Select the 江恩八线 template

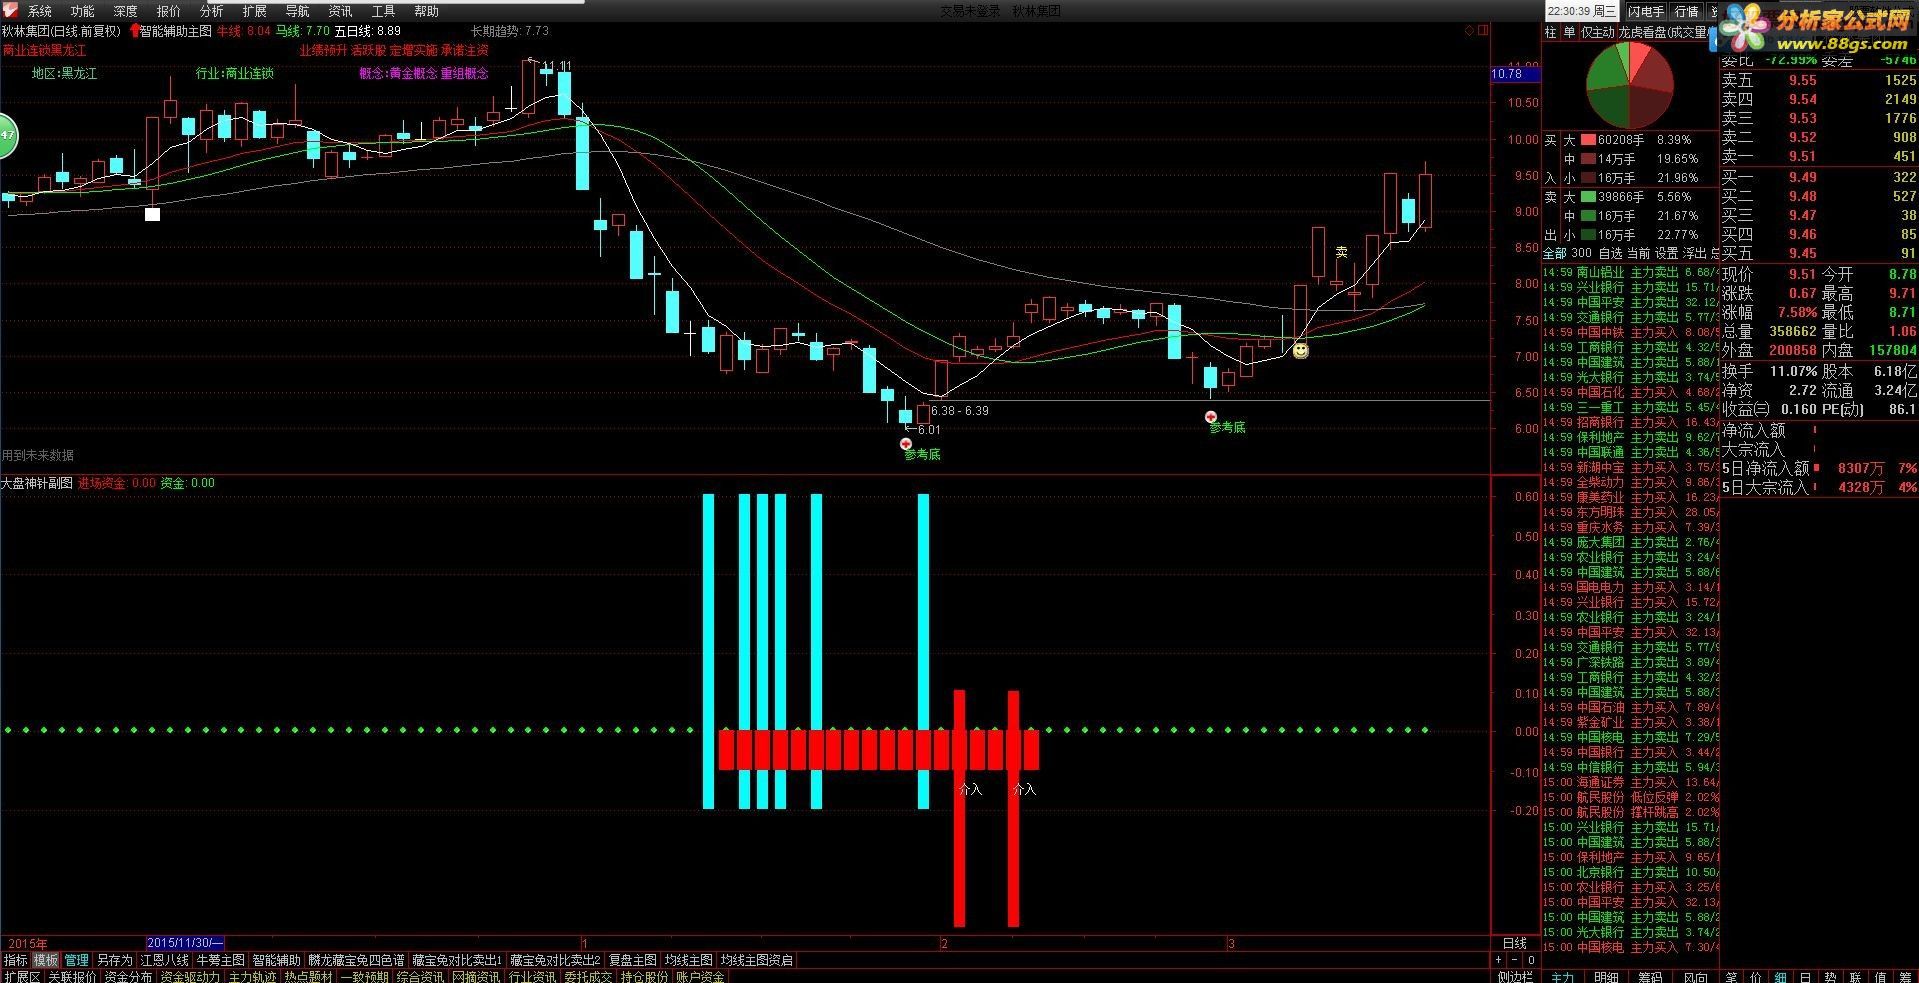[164, 960]
